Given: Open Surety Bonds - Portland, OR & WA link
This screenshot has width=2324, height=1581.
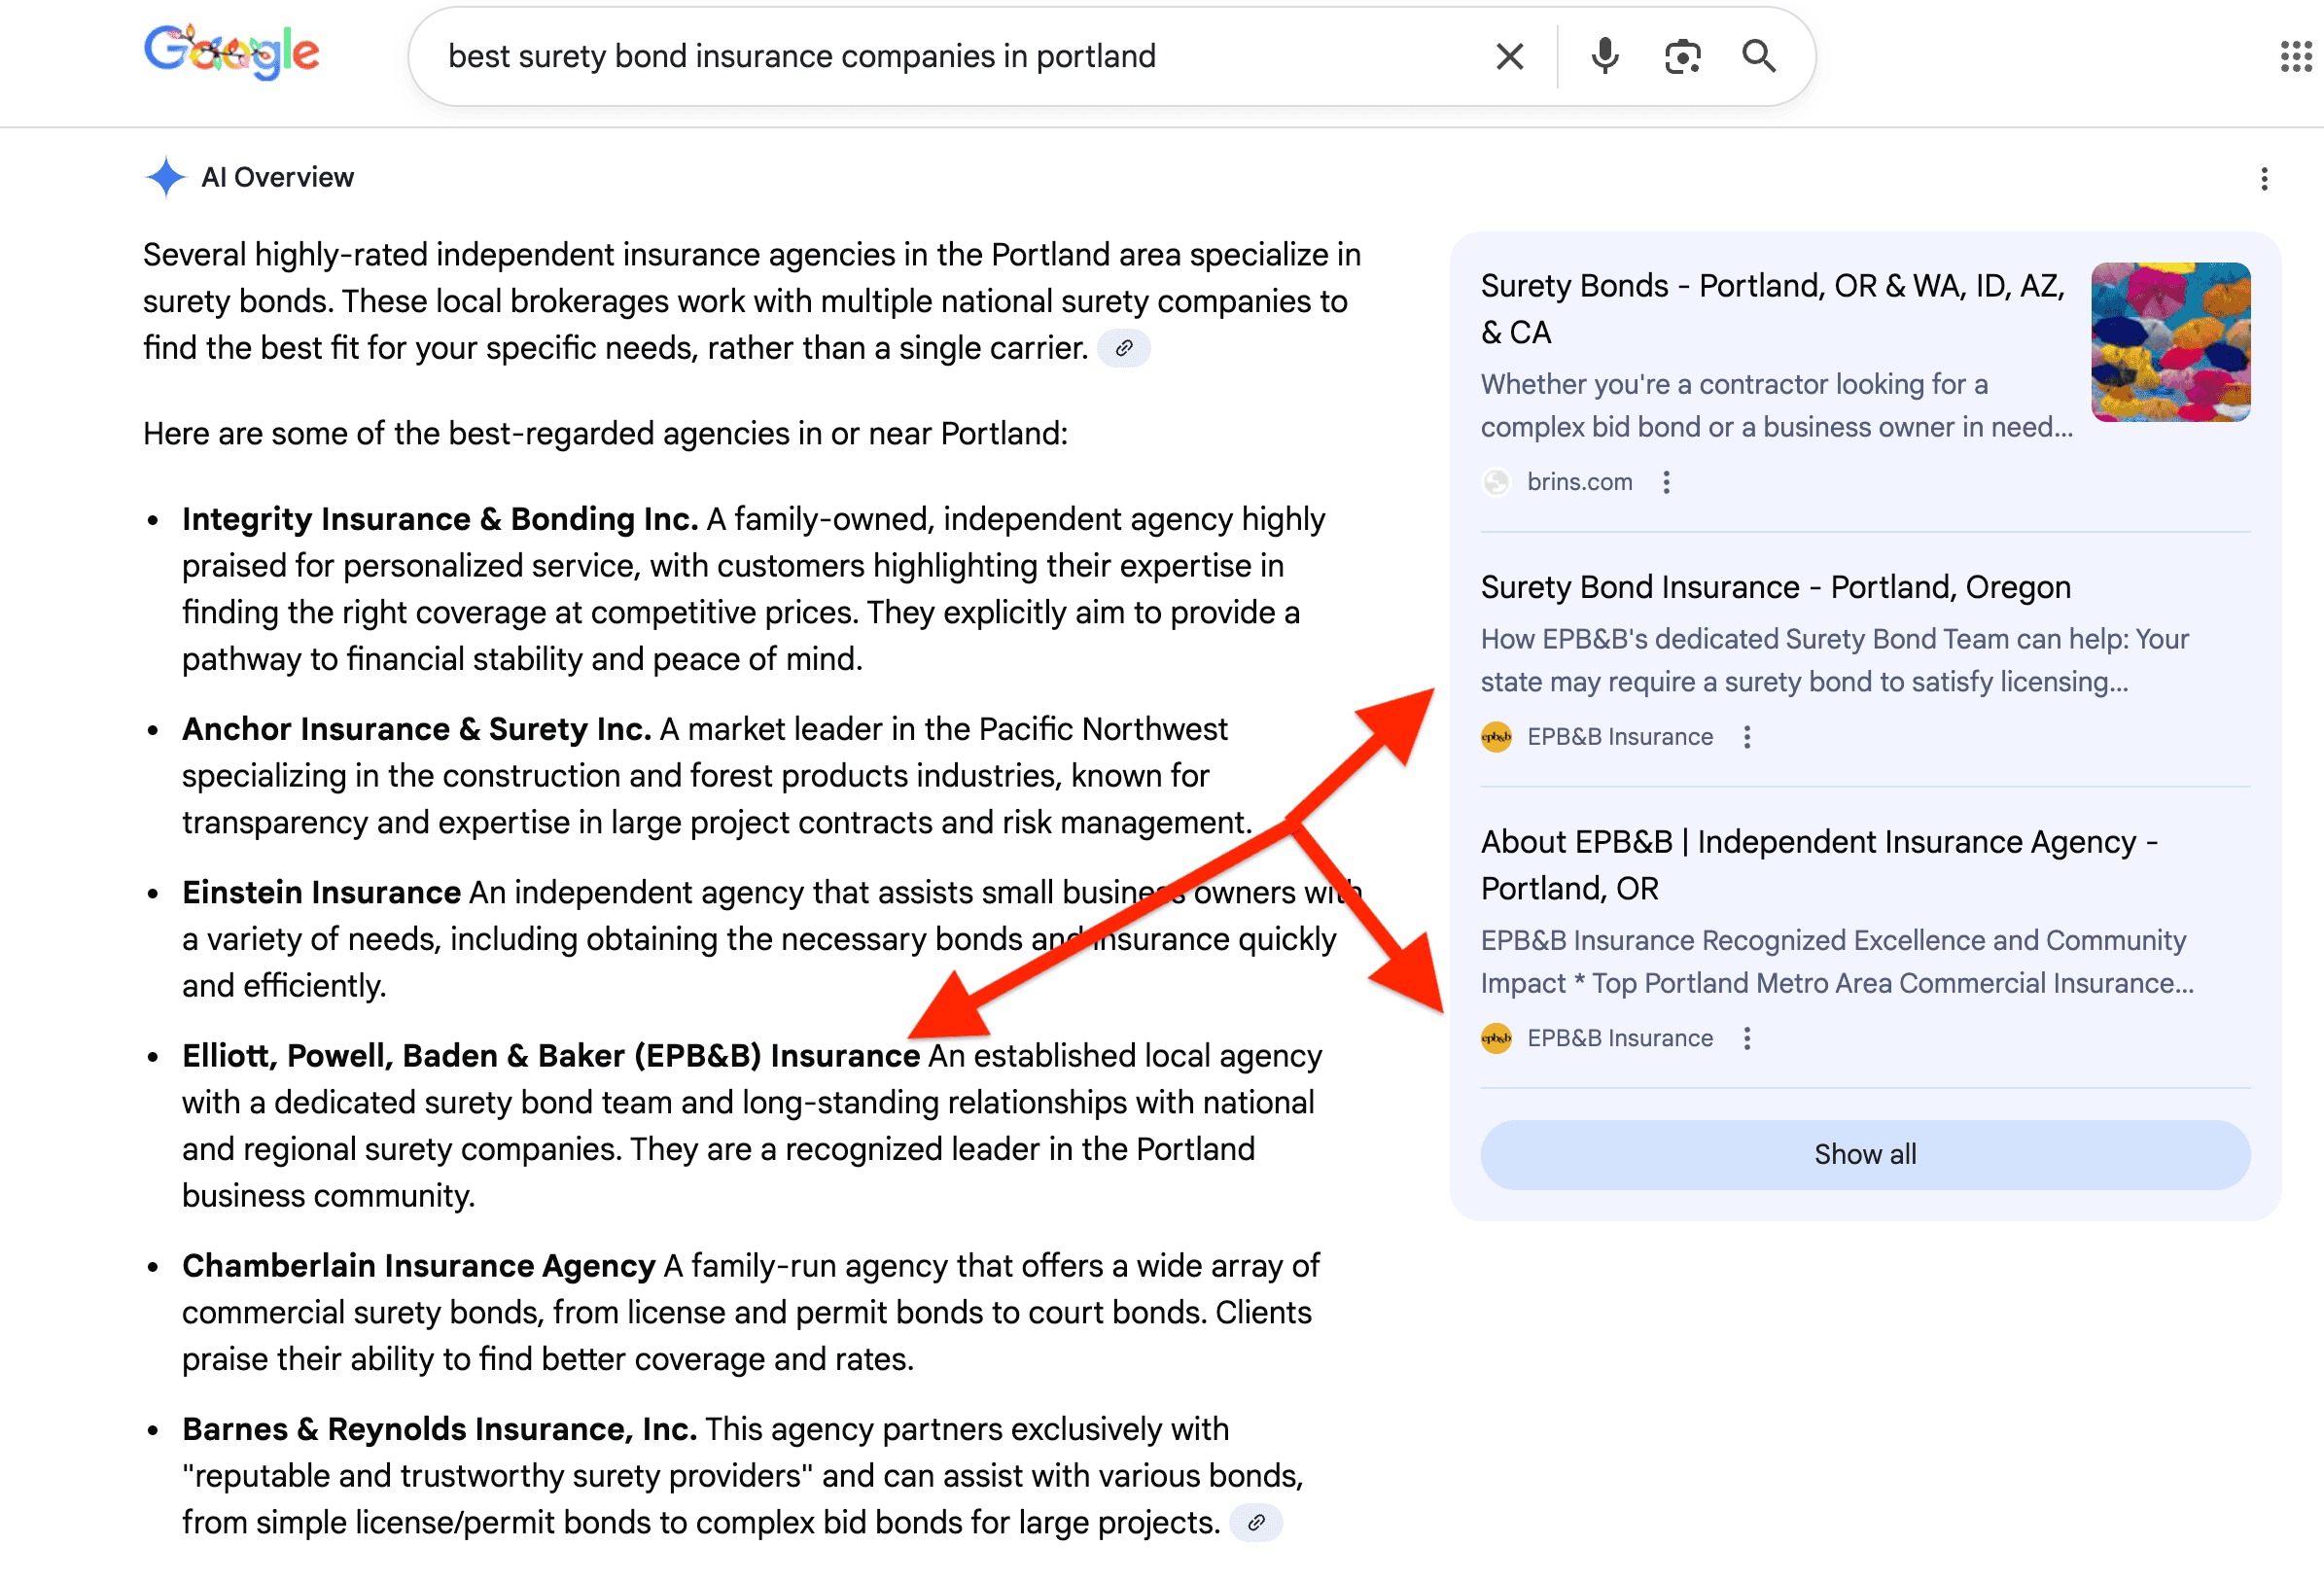Looking at the screenshot, I should click(x=1771, y=308).
